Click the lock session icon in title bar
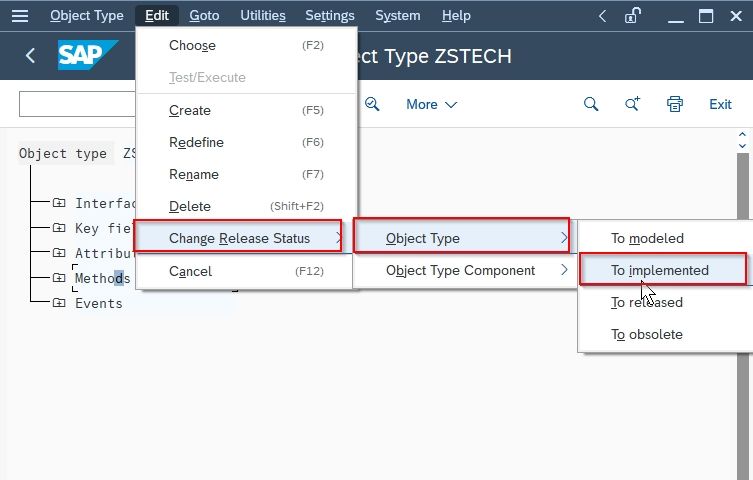Image resolution: width=753 pixels, height=480 pixels. pos(632,16)
